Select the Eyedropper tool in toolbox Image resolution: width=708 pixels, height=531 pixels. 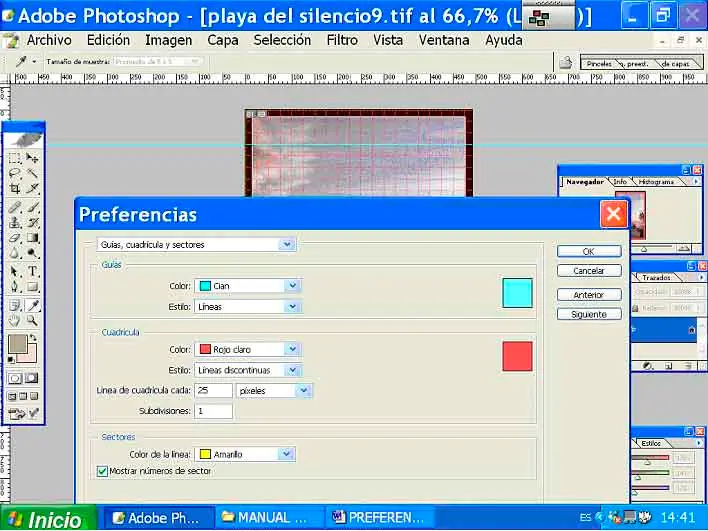click(x=32, y=306)
